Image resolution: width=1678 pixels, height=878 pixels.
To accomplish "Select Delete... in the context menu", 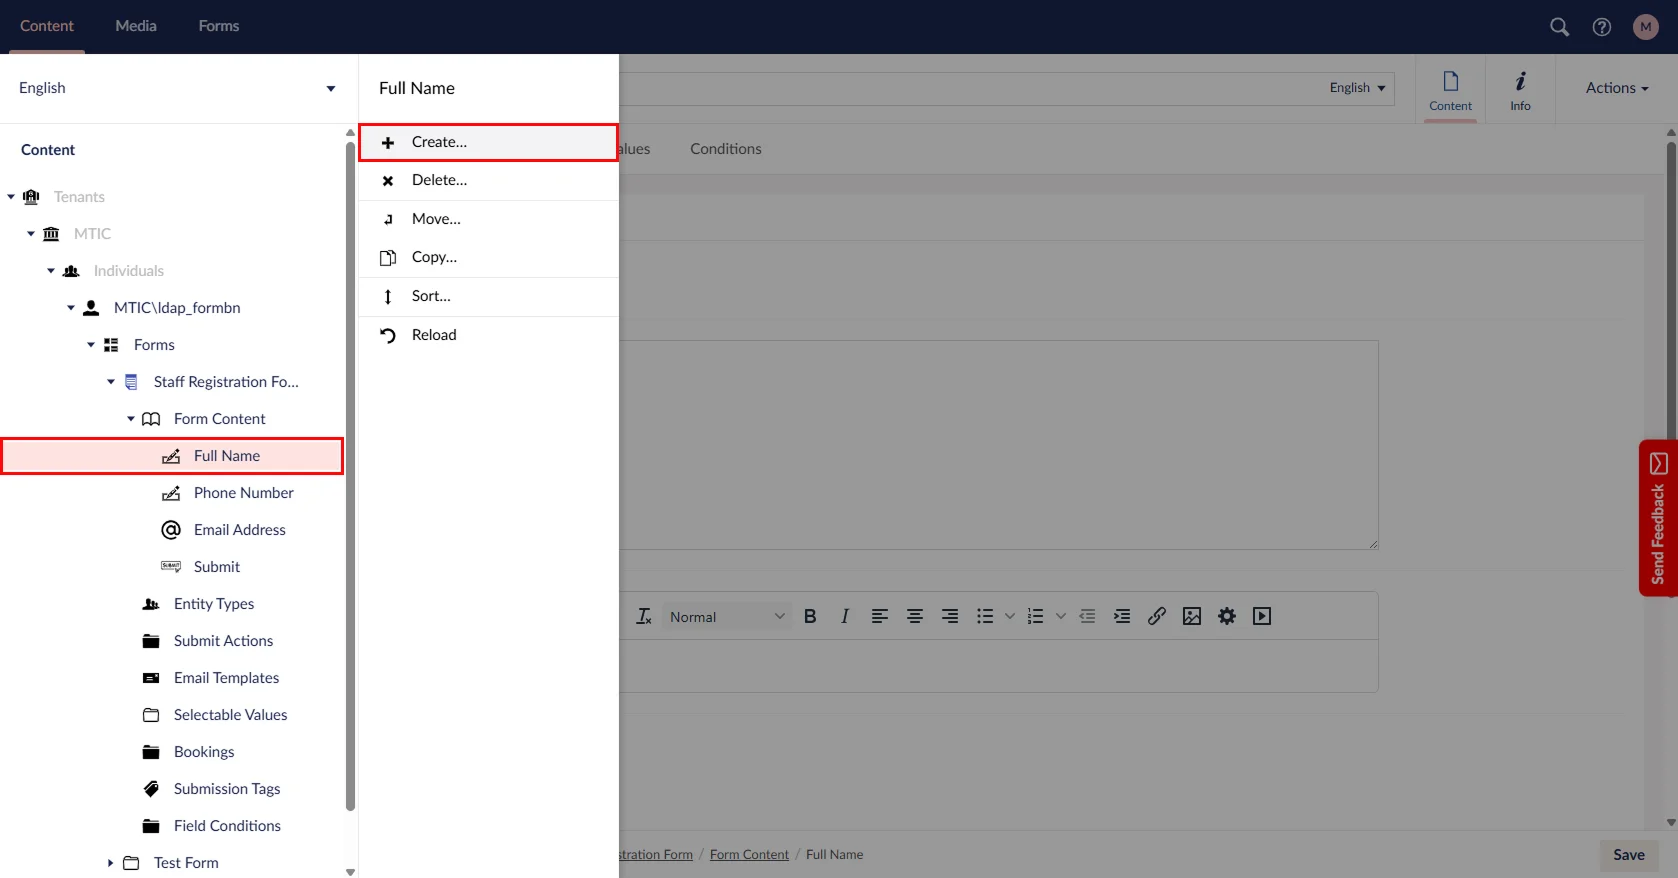I will (439, 180).
